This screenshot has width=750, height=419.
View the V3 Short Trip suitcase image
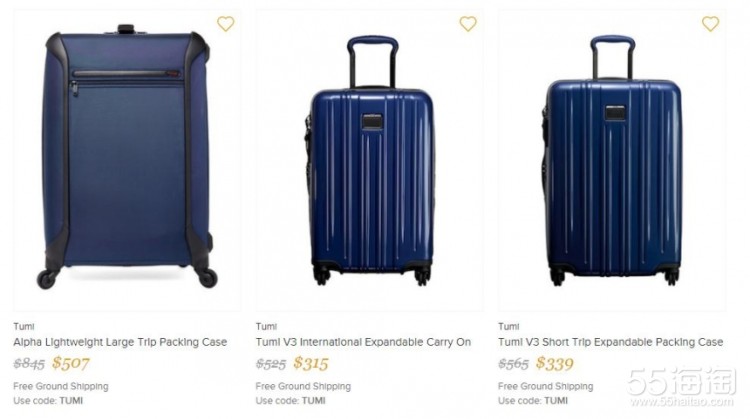(613, 160)
